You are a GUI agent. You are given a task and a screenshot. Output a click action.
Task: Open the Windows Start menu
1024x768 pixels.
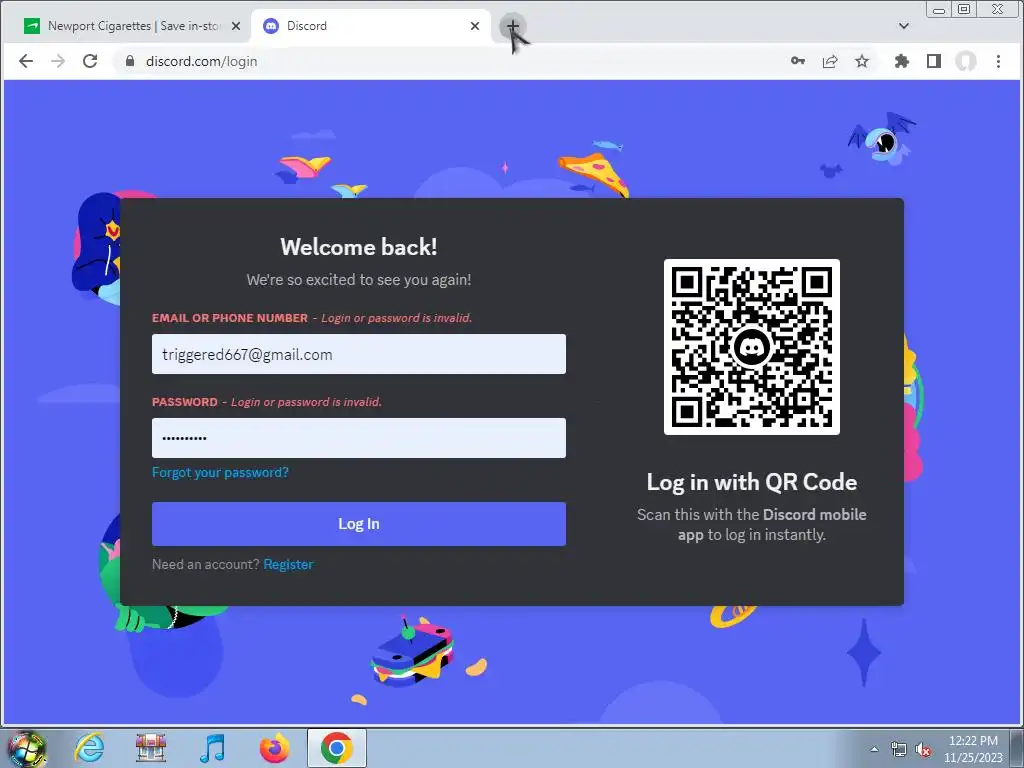pyautogui.click(x=26, y=748)
